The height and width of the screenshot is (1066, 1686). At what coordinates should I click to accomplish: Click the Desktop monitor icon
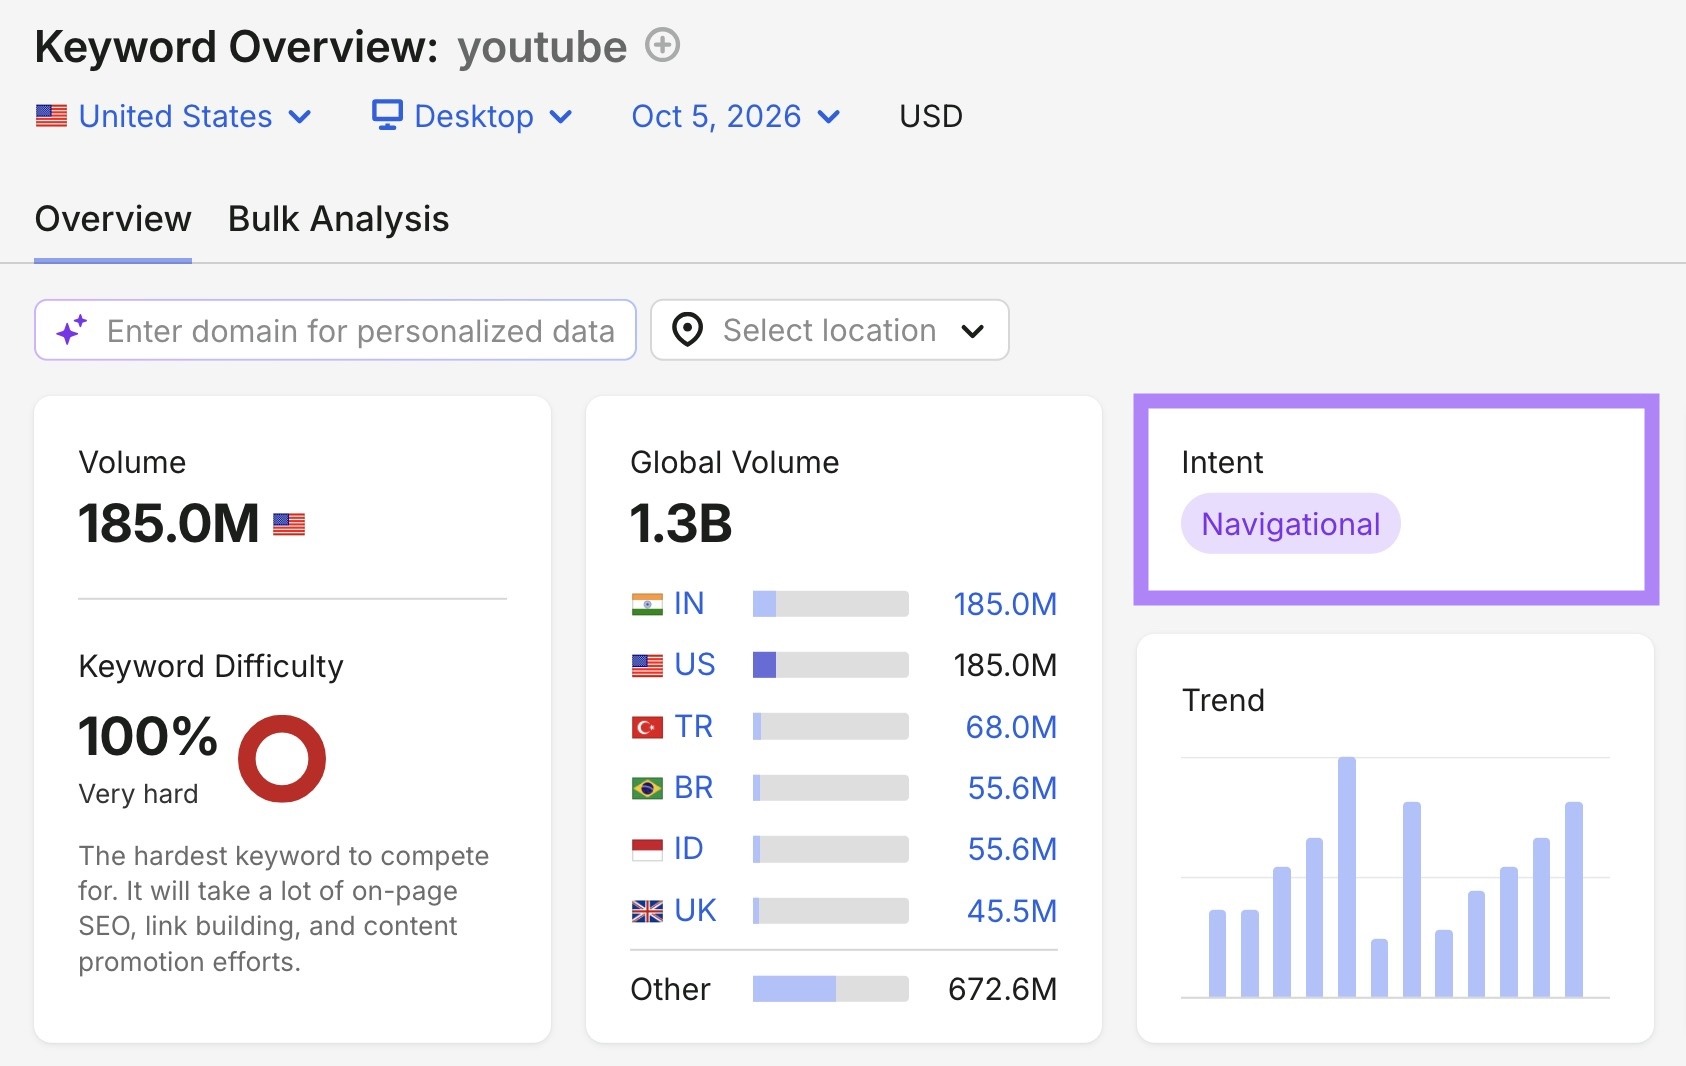[x=387, y=115]
